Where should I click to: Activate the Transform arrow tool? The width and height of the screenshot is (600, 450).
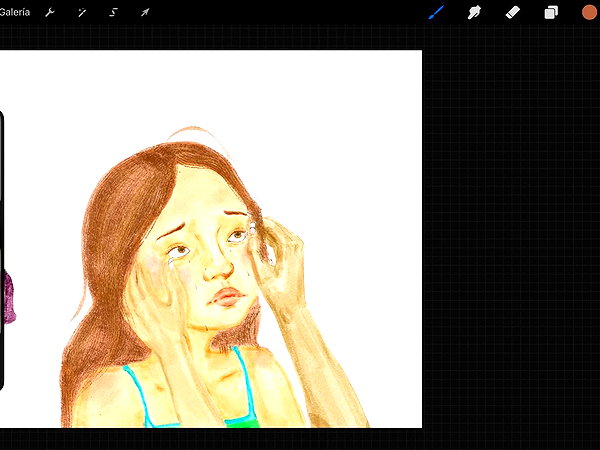145,13
